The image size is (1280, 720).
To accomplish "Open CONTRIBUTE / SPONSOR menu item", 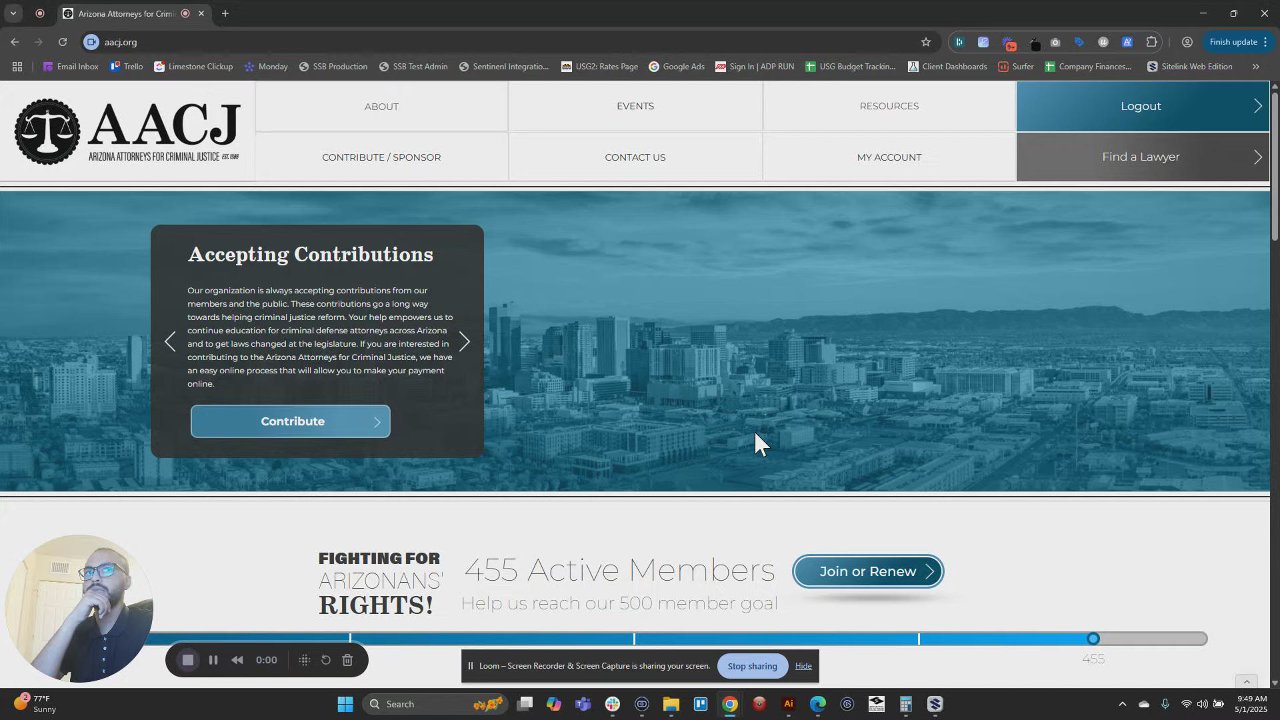I will (381, 157).
